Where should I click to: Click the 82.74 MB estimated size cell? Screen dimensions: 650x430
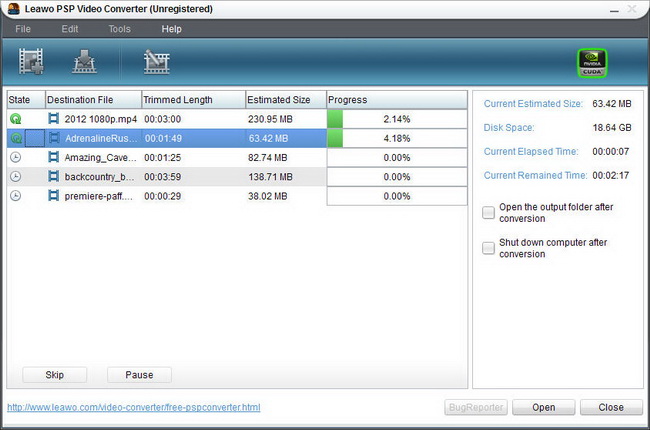[x=268, y=158]
